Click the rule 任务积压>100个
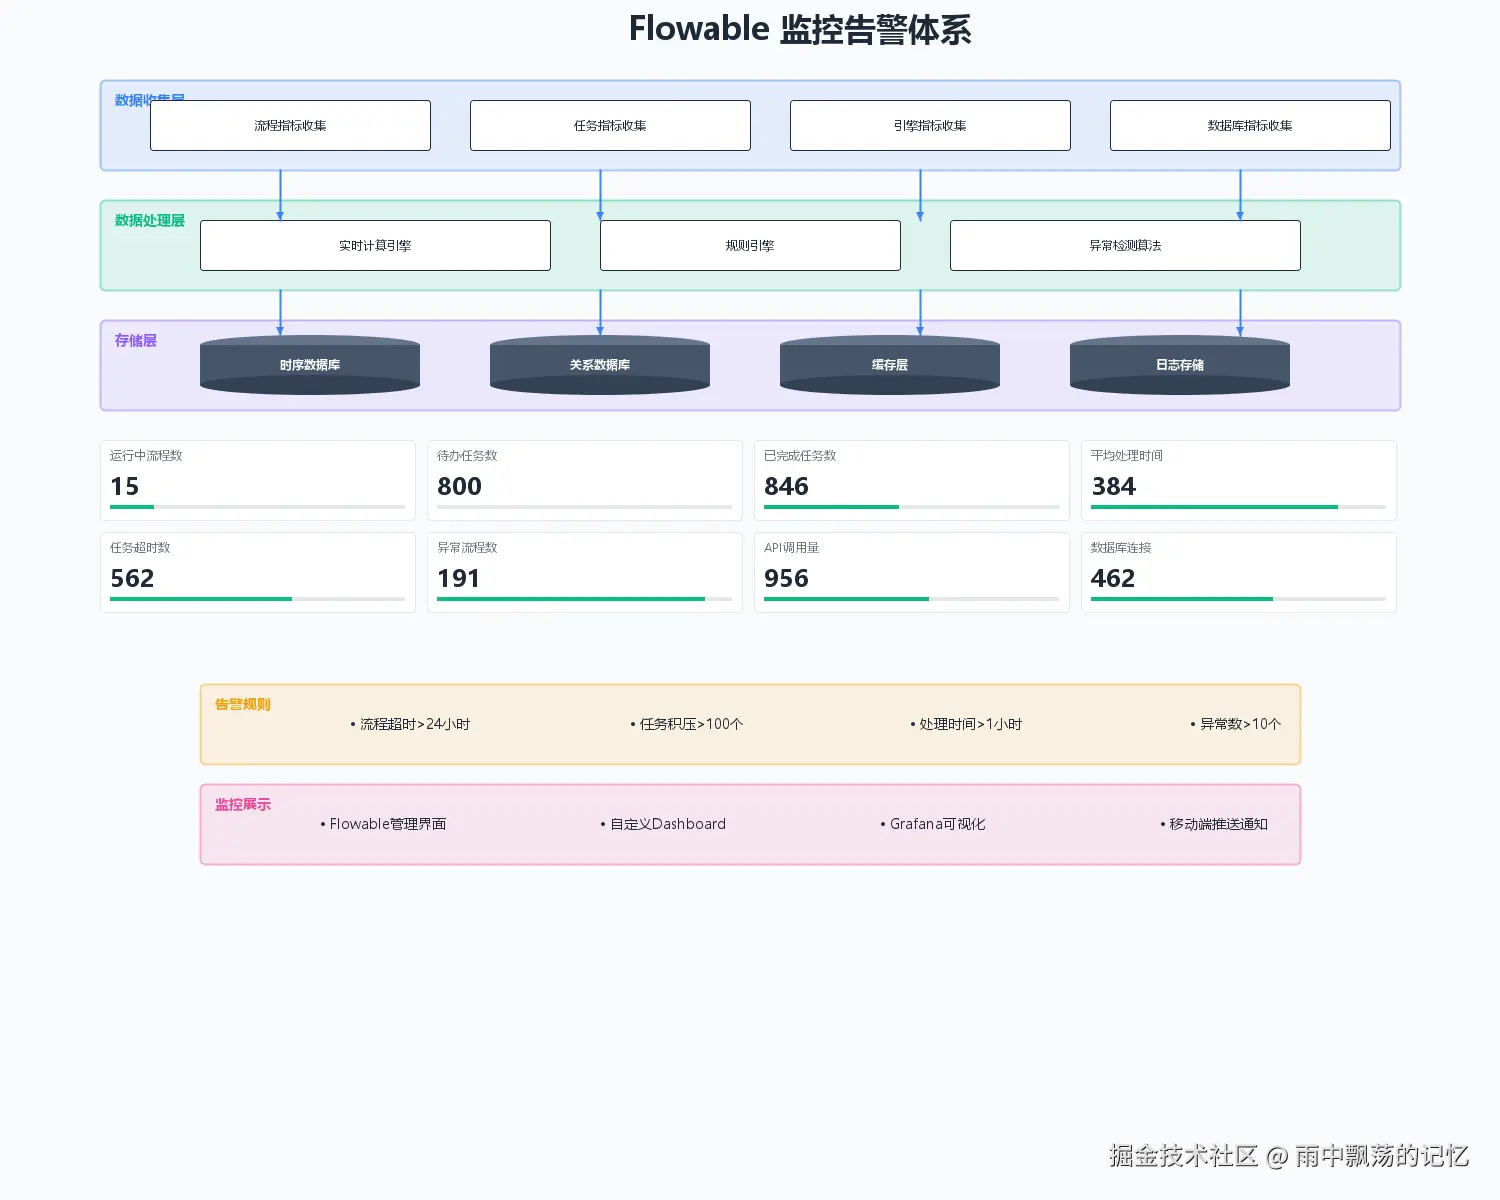1500x1200 pixels. (687, 724)
